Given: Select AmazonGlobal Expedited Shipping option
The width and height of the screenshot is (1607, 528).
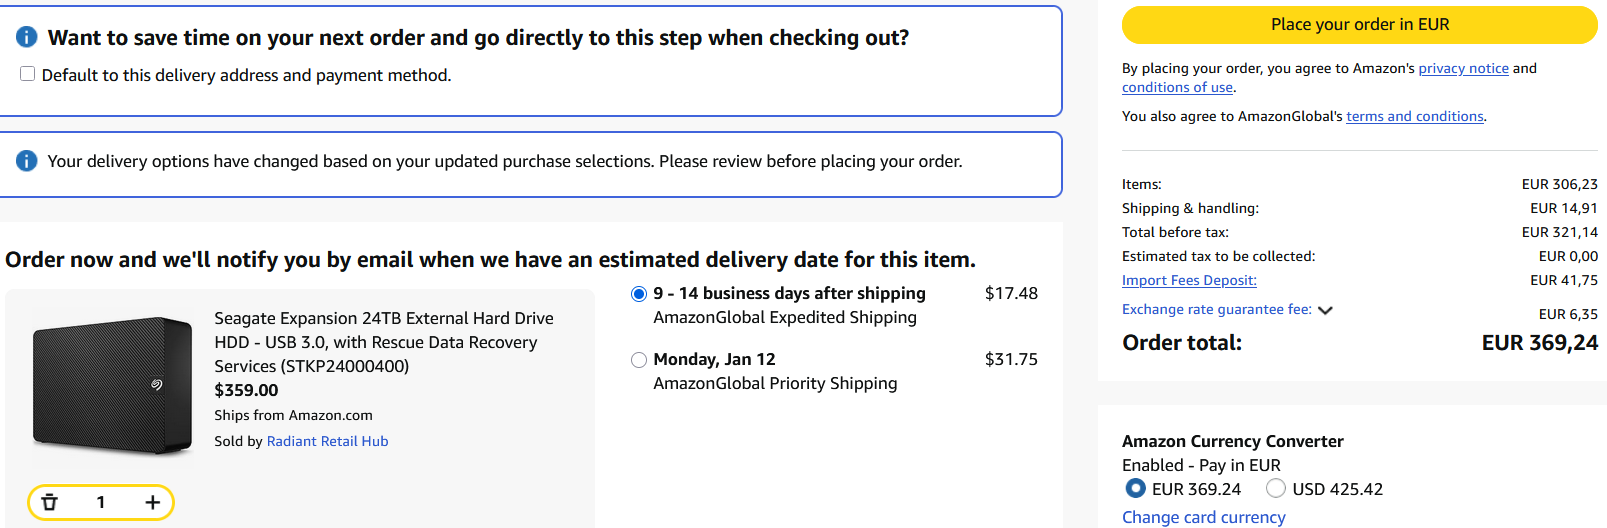Looking at the screenshot, I should pyautogui.click(x=639, y=294).
